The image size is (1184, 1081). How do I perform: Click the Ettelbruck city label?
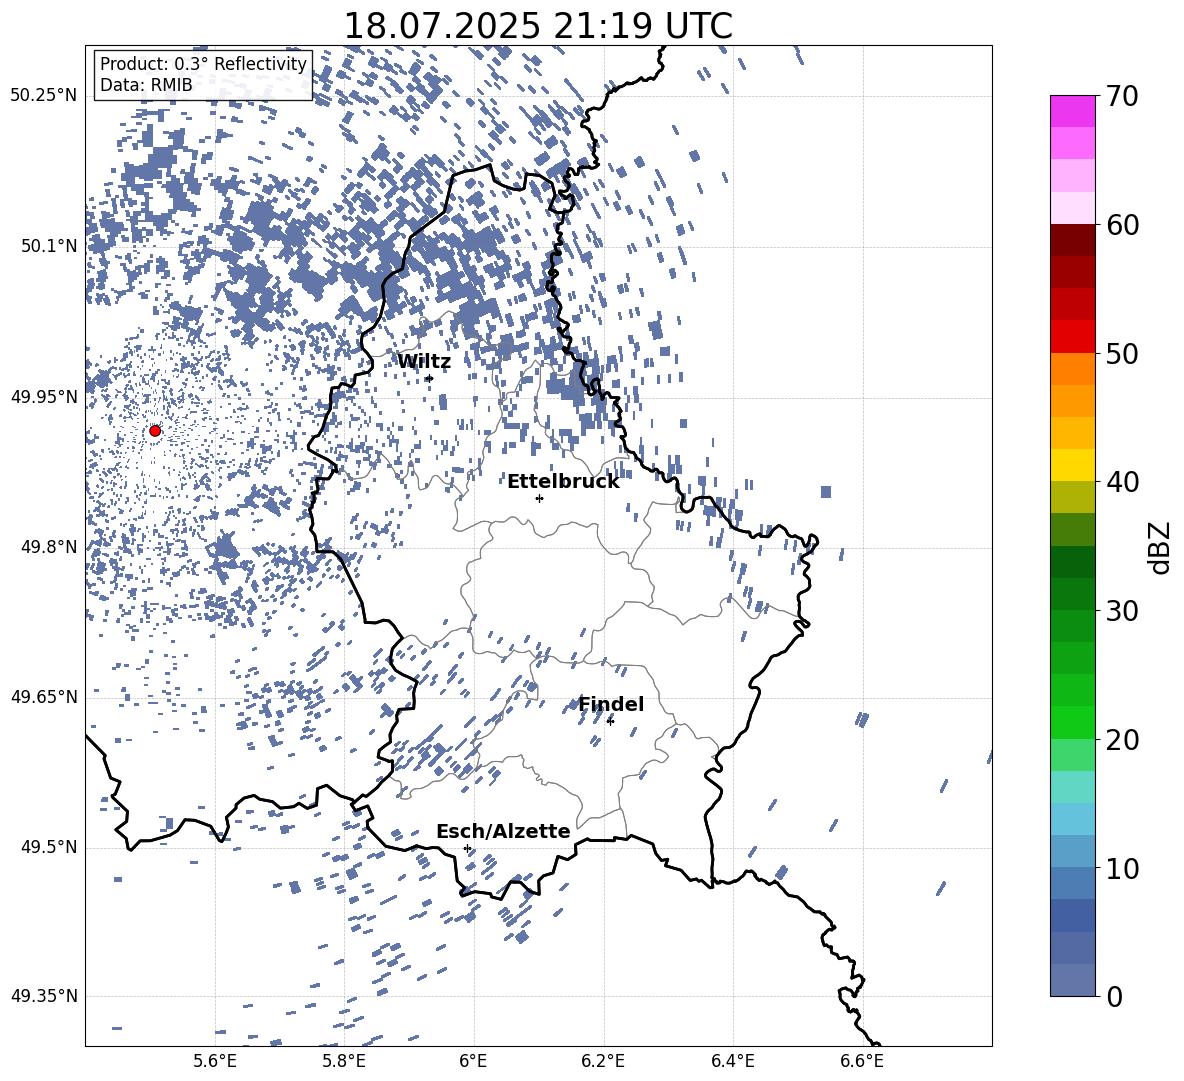pyautogui.click(x=563, y=482)
